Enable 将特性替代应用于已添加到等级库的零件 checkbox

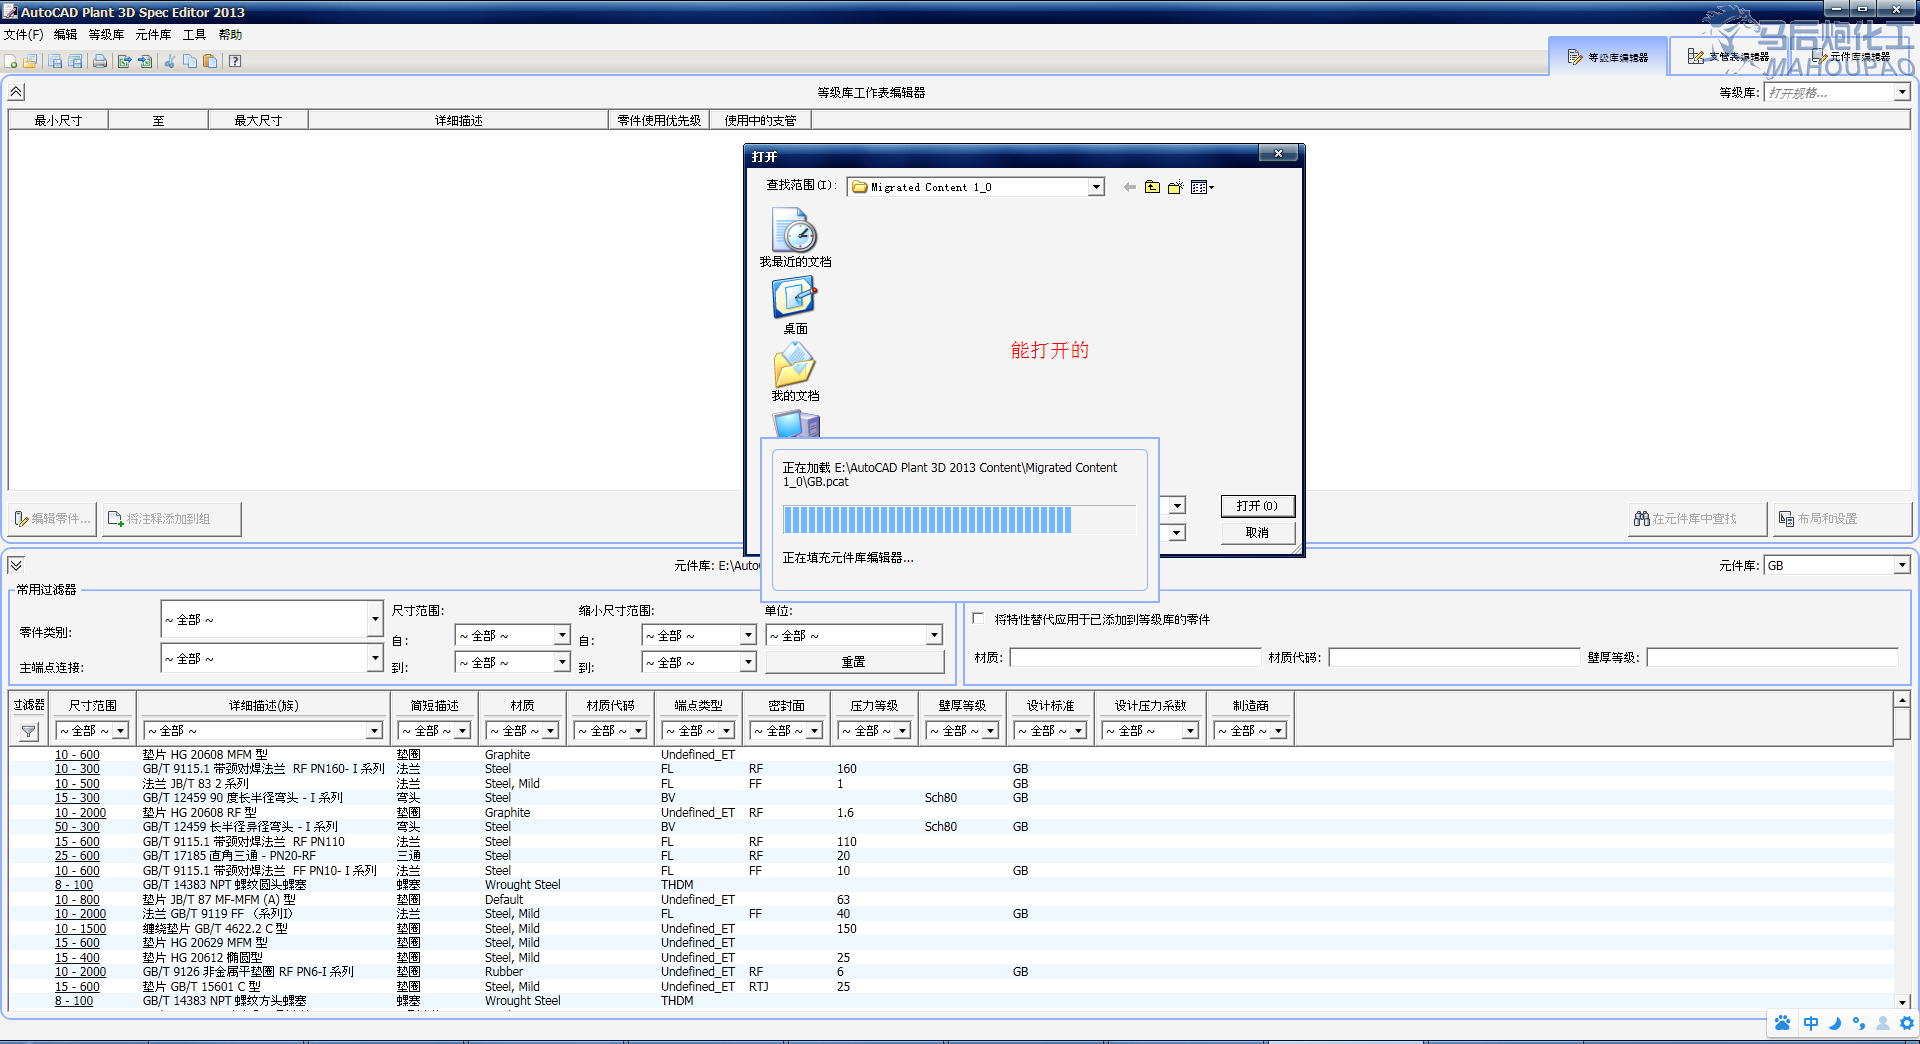click(x=978, y=619)
